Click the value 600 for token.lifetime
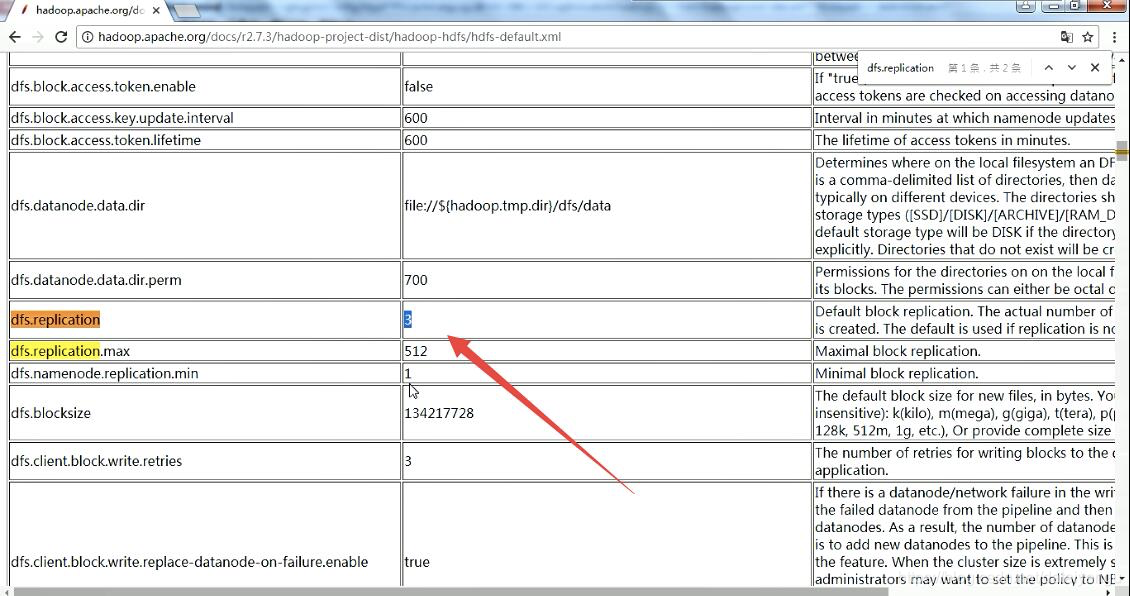 [x=416, y=140]
